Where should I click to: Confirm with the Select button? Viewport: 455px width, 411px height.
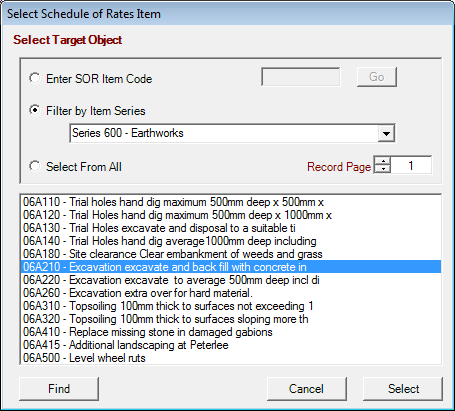[403, 389]
